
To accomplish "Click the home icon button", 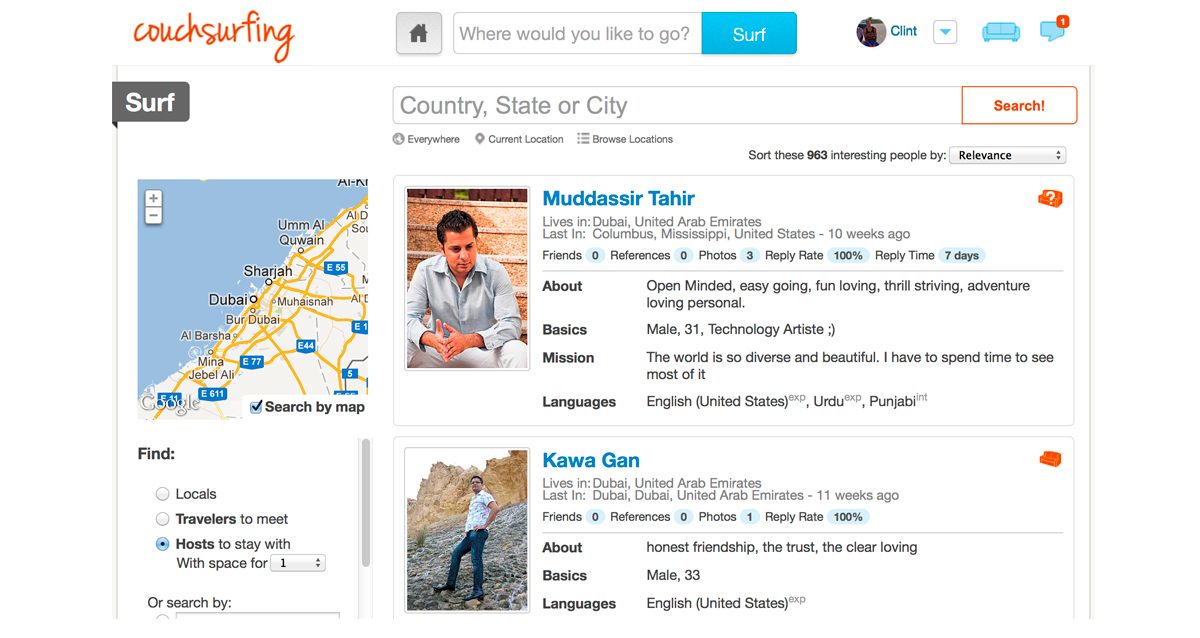I will point(419,34).
